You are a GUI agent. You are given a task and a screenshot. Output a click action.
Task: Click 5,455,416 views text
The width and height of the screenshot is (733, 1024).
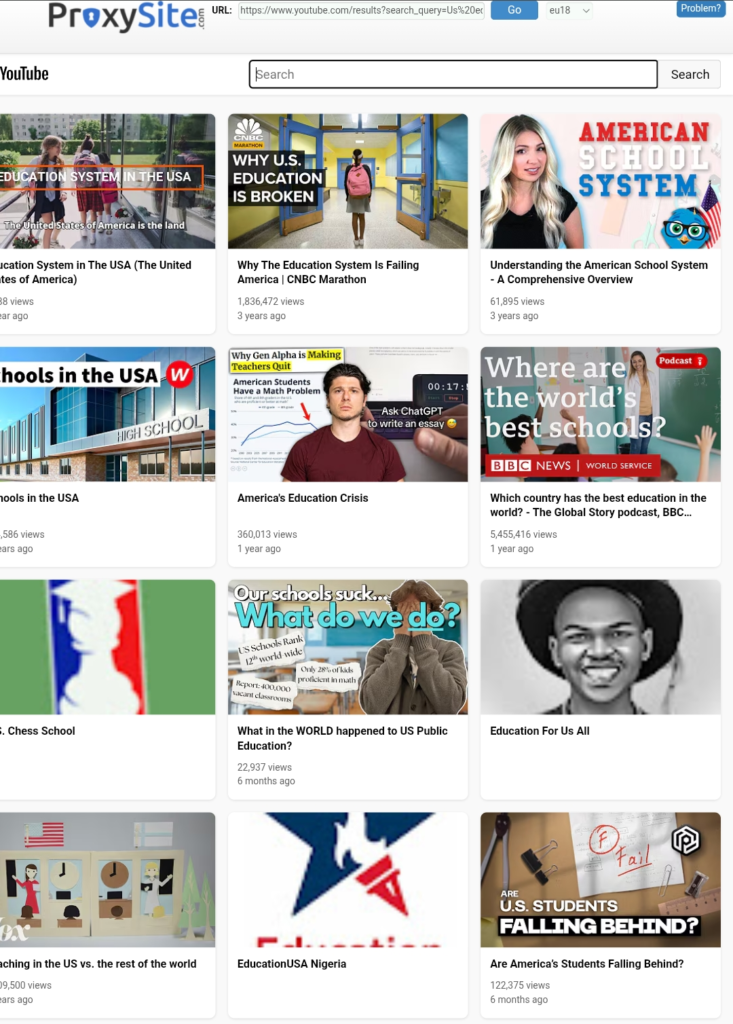pos(523,534)
